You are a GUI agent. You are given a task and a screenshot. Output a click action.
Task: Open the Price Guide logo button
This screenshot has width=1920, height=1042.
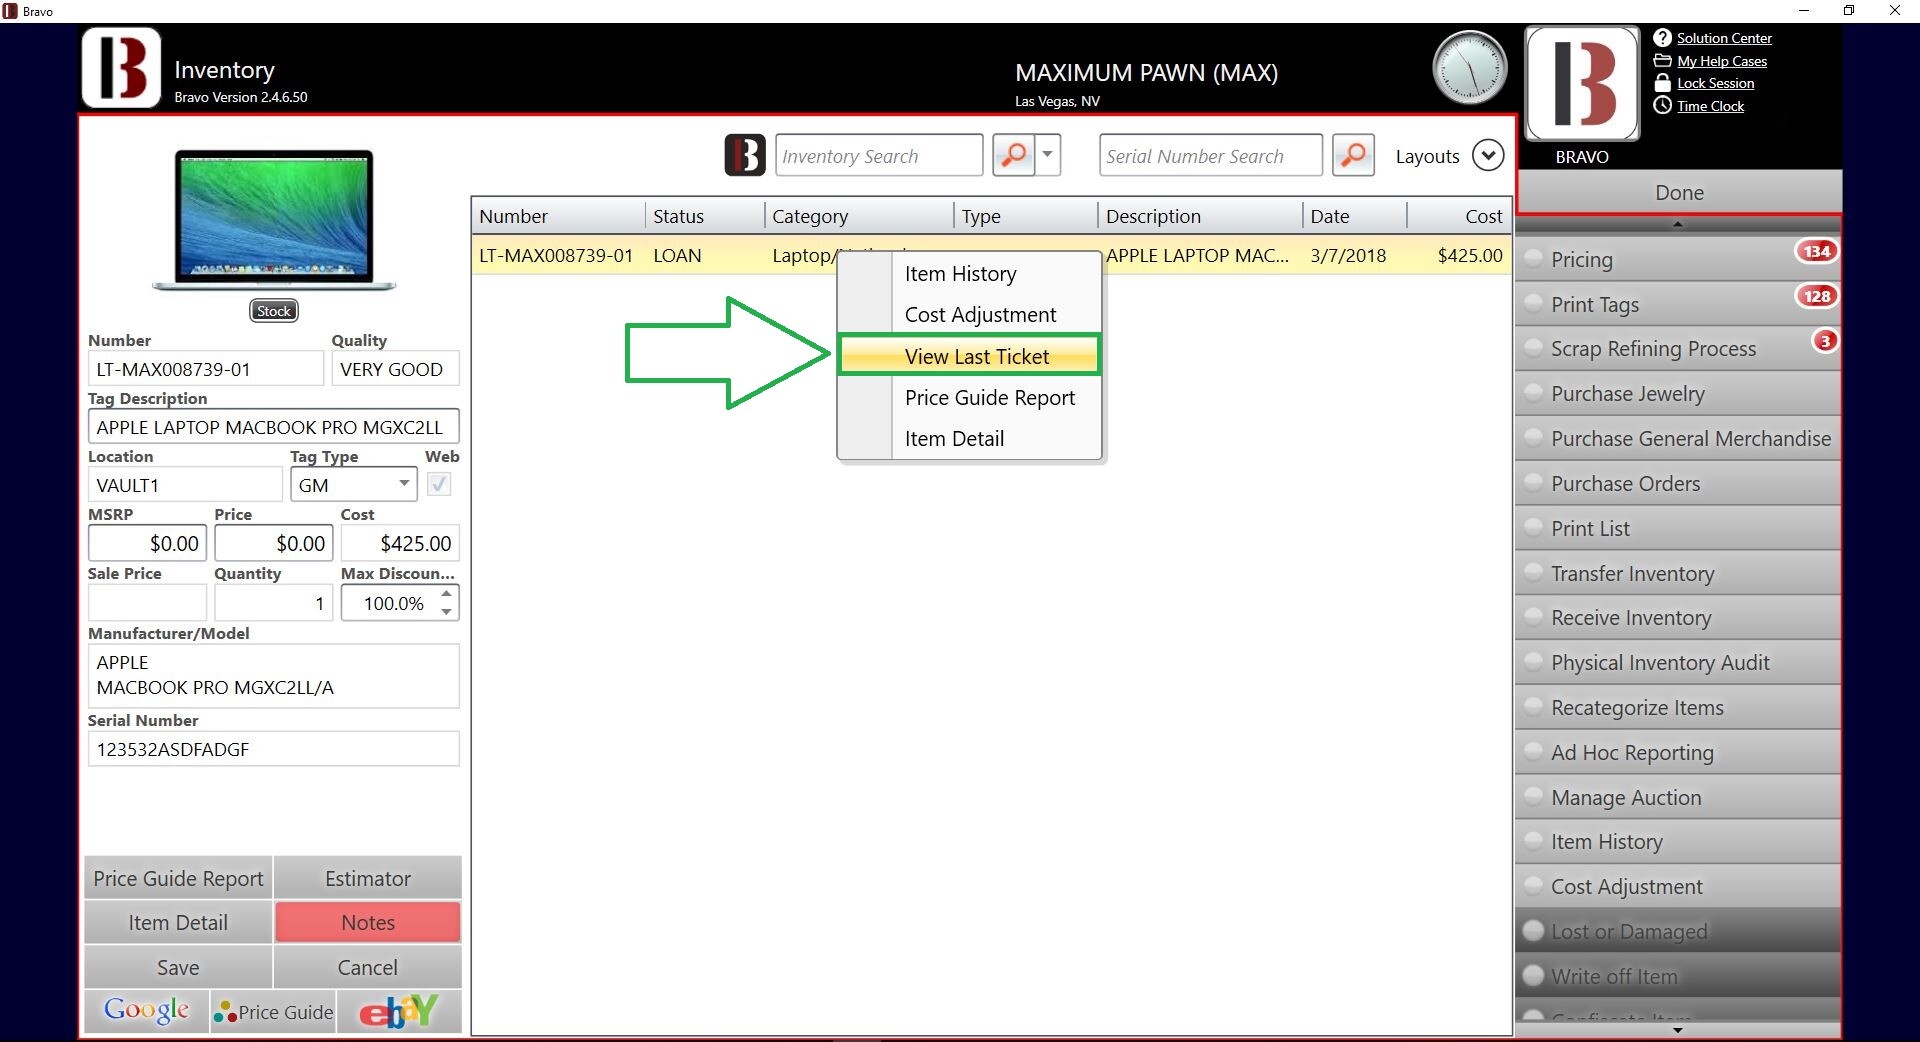point(273,1011)
